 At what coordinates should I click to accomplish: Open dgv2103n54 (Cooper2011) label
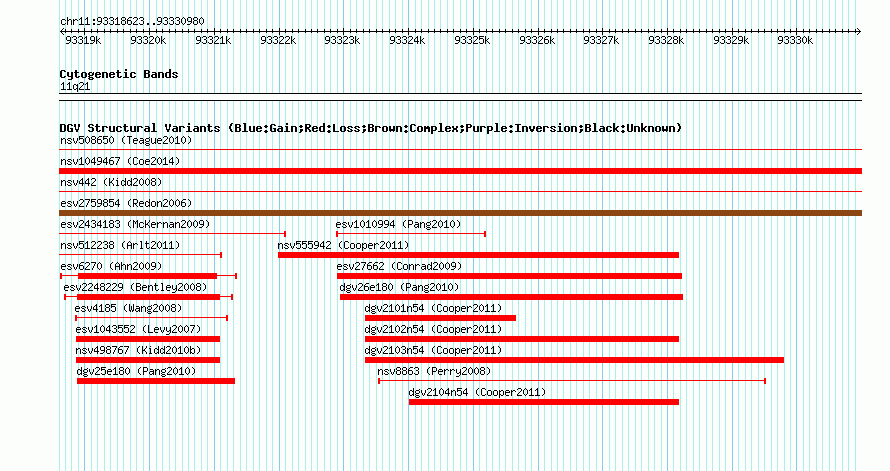433,350
